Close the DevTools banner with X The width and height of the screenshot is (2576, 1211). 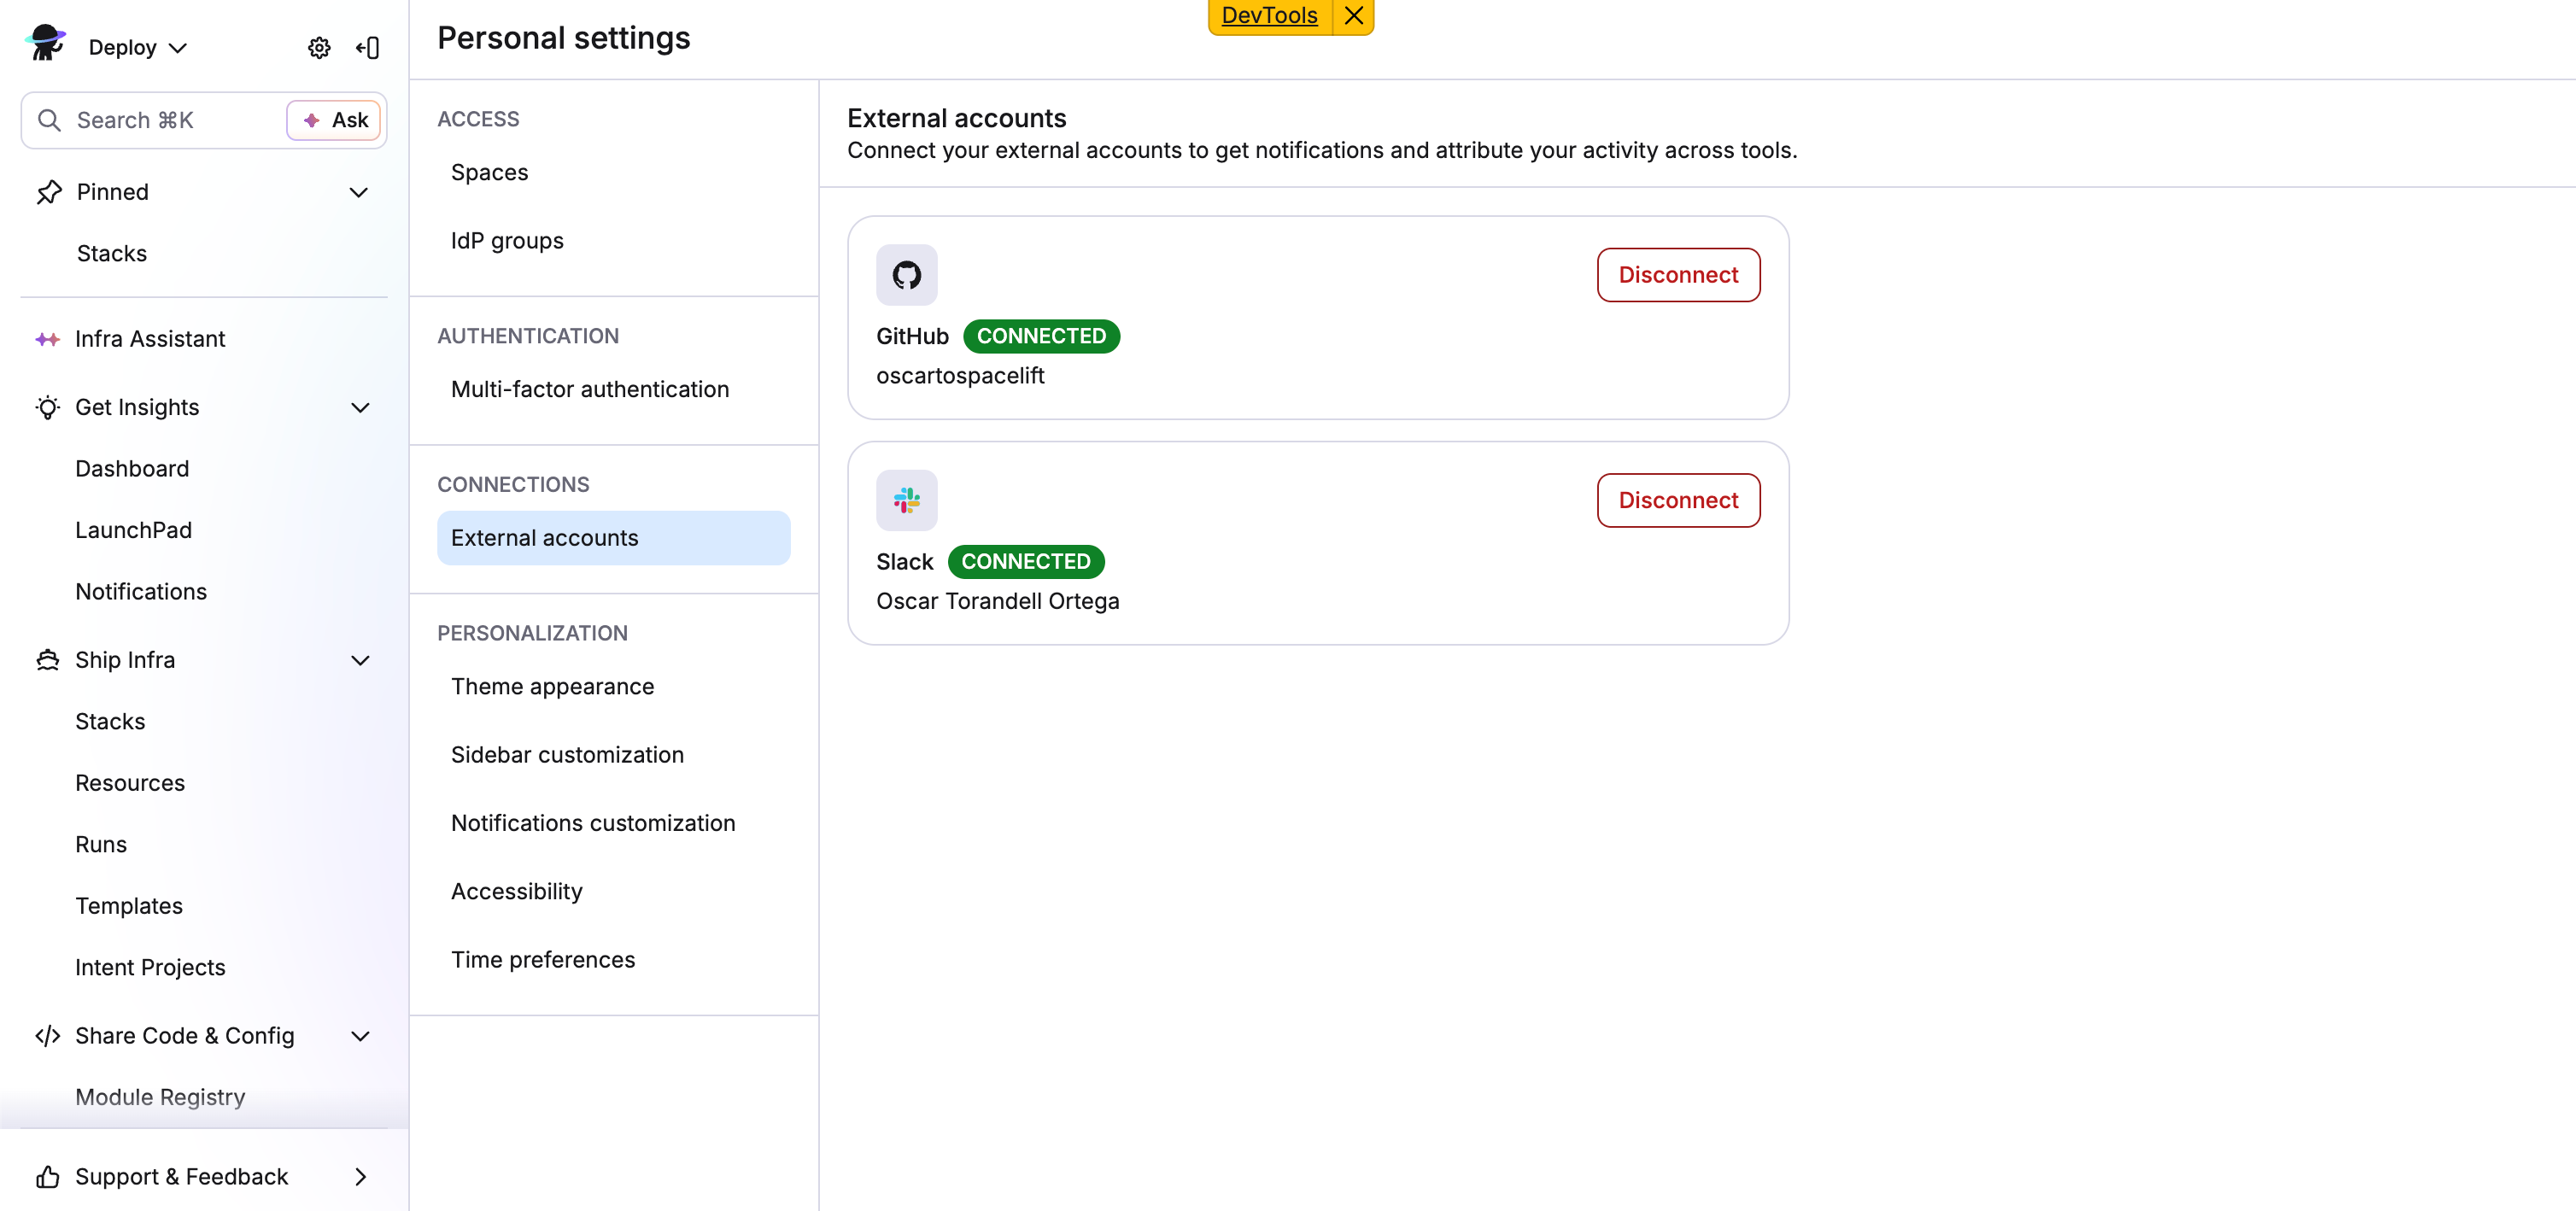pos(1353,15)
